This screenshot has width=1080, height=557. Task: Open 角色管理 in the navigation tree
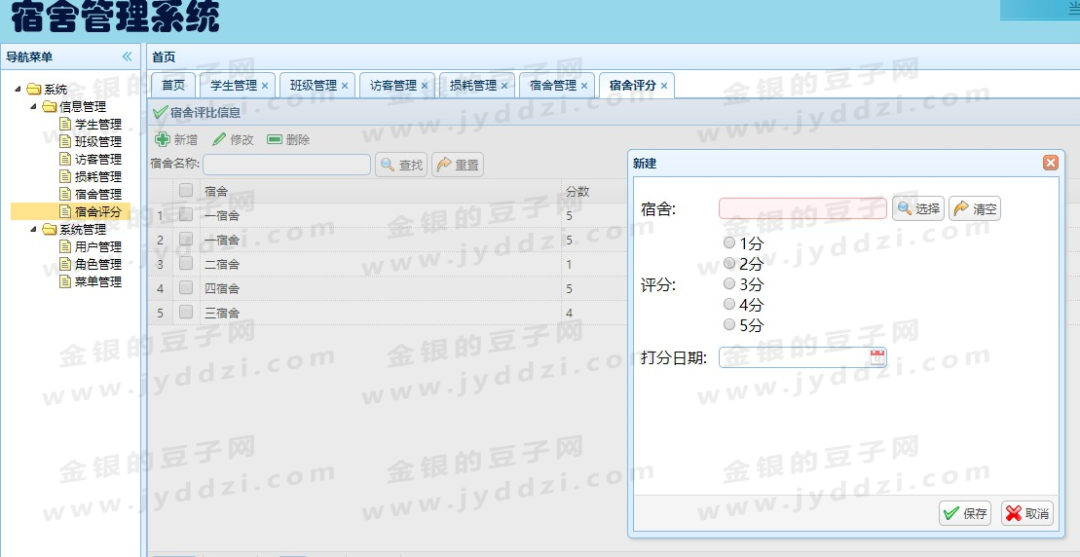pyautogui.click(x=98, y=264)
